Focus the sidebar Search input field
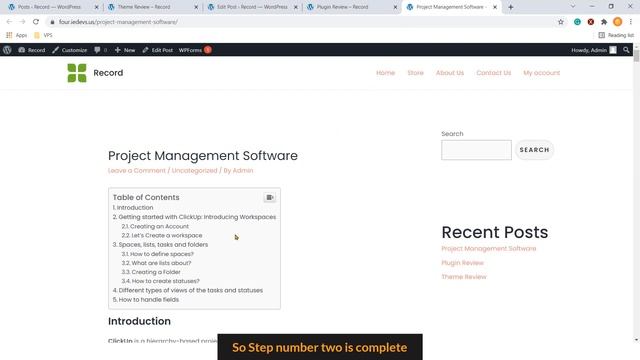Viewport: 640px width, 360px height. tap(476, 150)
